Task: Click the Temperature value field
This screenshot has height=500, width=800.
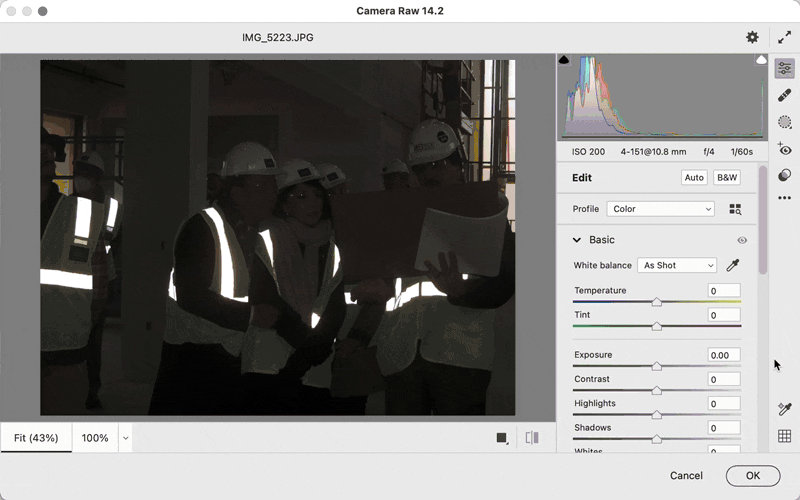Action: 724,291
